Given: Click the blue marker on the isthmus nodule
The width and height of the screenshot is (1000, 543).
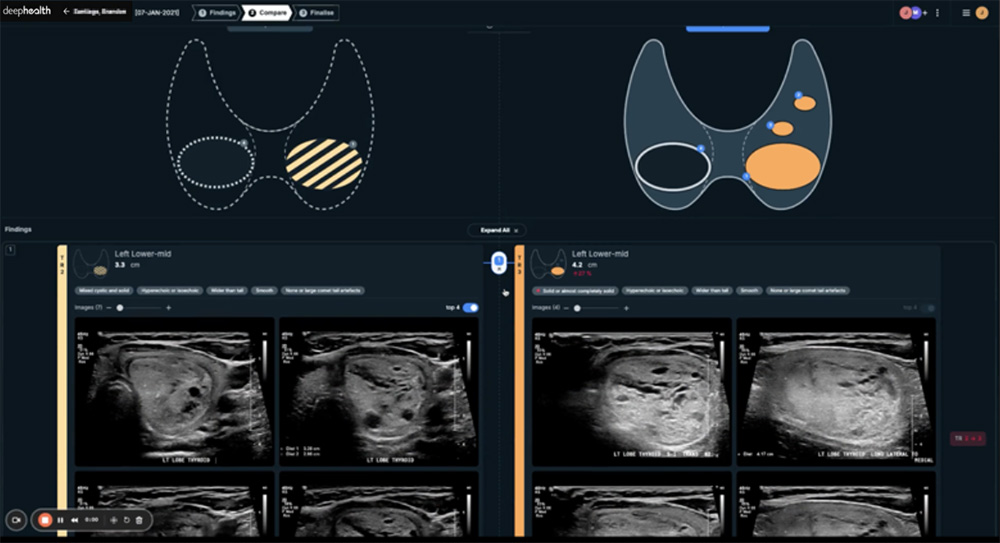Looking at the screenshot, I should pyautogui.click(x=746, y=177).
